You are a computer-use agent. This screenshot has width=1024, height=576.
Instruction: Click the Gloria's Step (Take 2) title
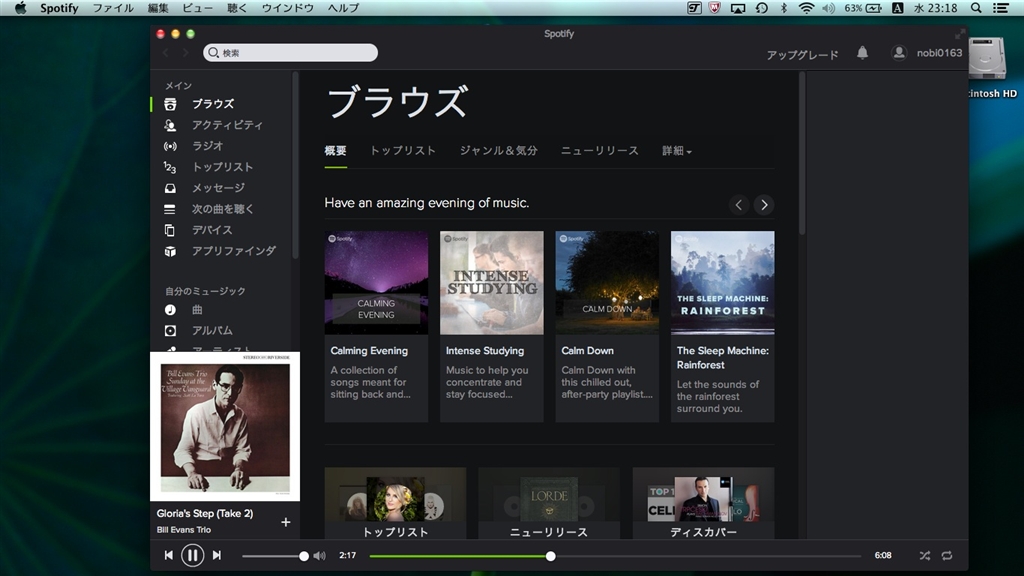(x=204, y=513)
